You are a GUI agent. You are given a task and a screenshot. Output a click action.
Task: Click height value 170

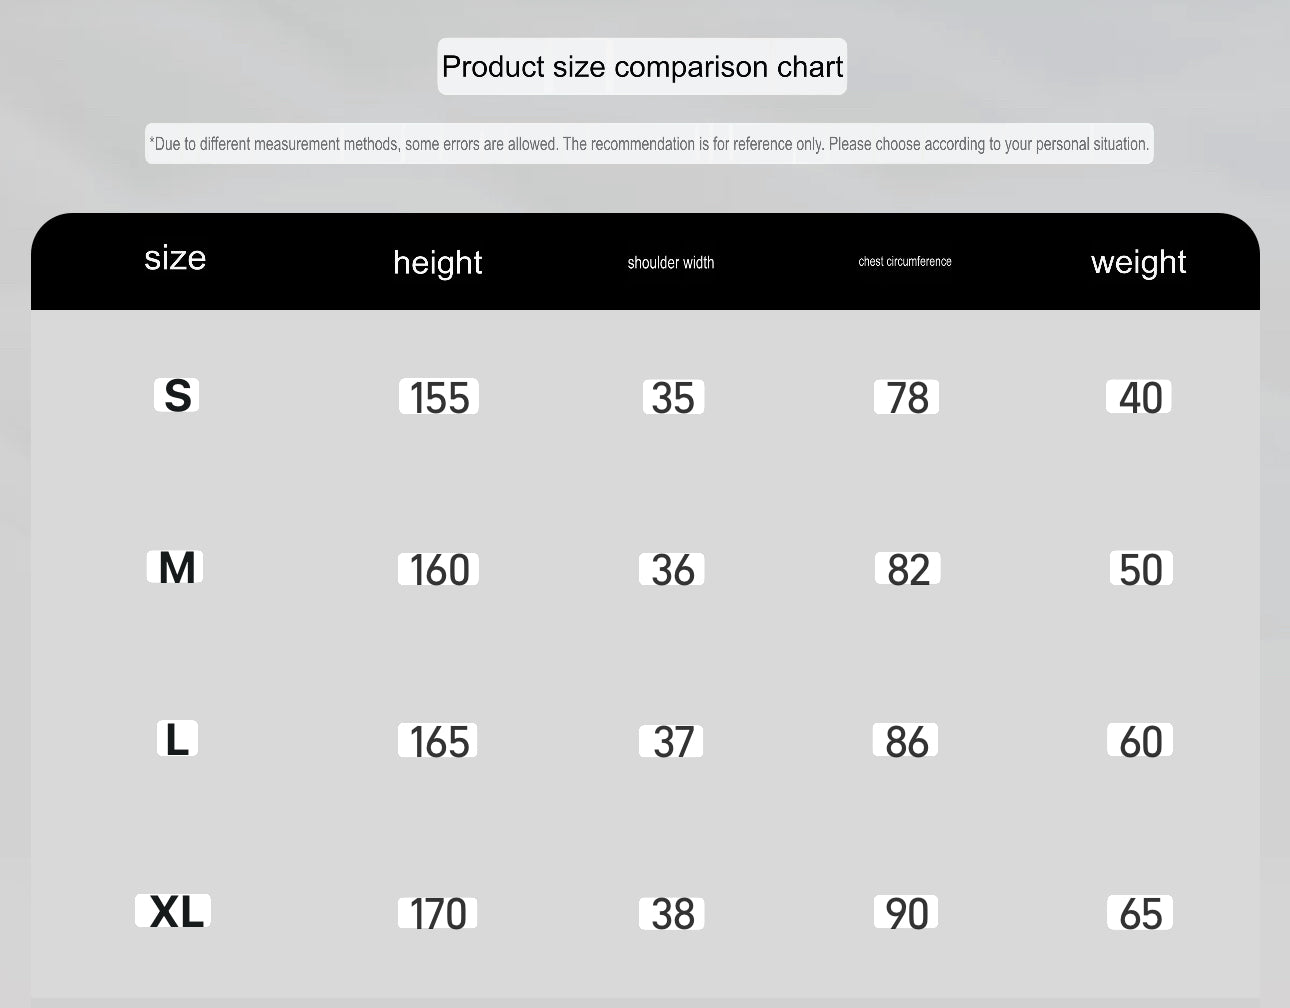point(438,914)
